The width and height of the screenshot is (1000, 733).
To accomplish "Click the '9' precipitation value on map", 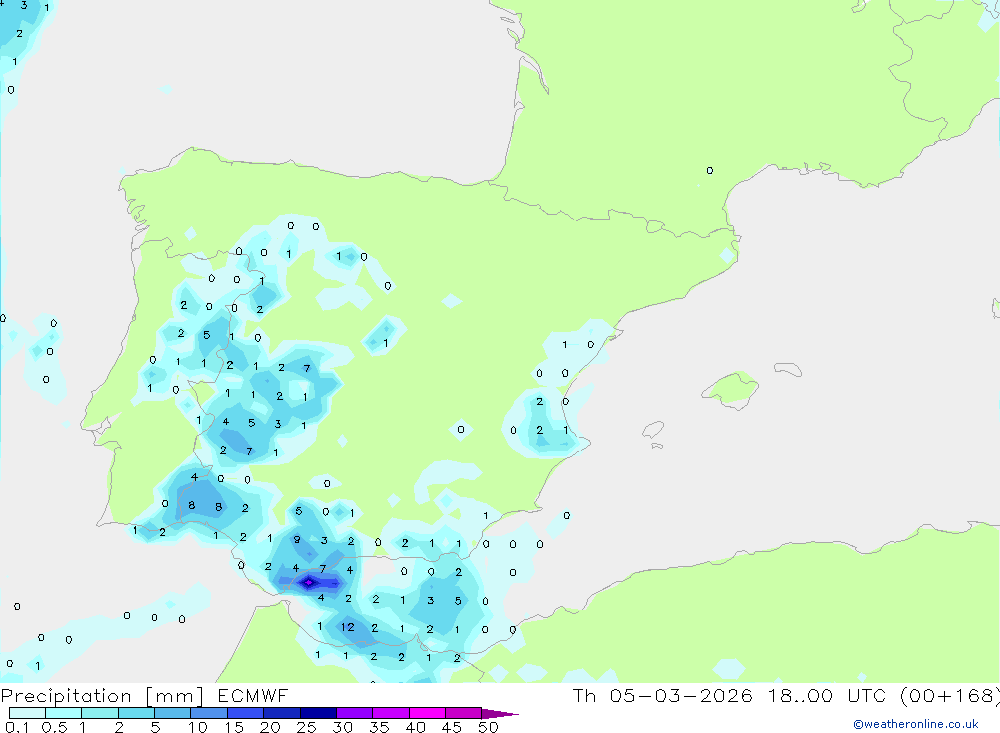I will (x=297, y=540).
